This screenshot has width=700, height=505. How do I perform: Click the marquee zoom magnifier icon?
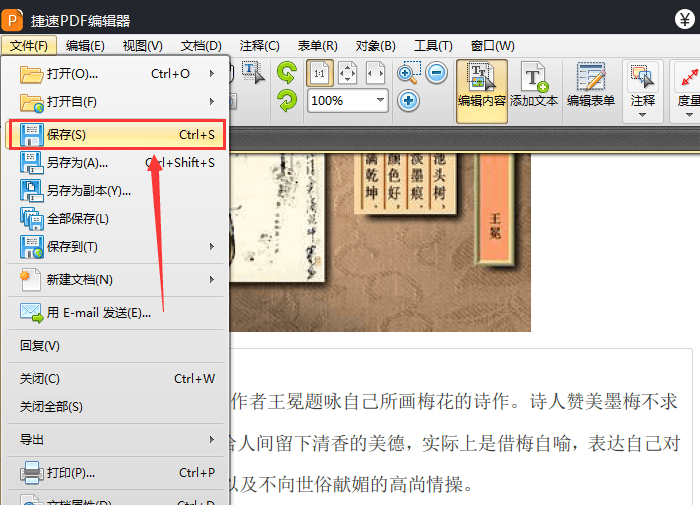408,73
